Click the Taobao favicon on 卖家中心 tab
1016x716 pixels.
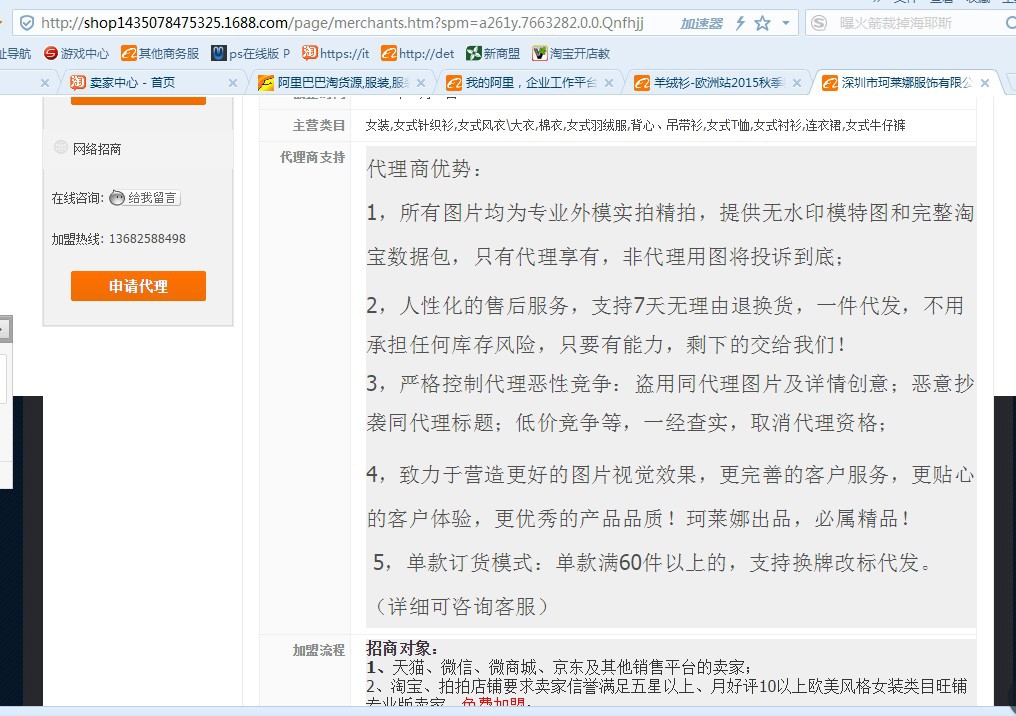pyautogui.click(x=78, y=82)
